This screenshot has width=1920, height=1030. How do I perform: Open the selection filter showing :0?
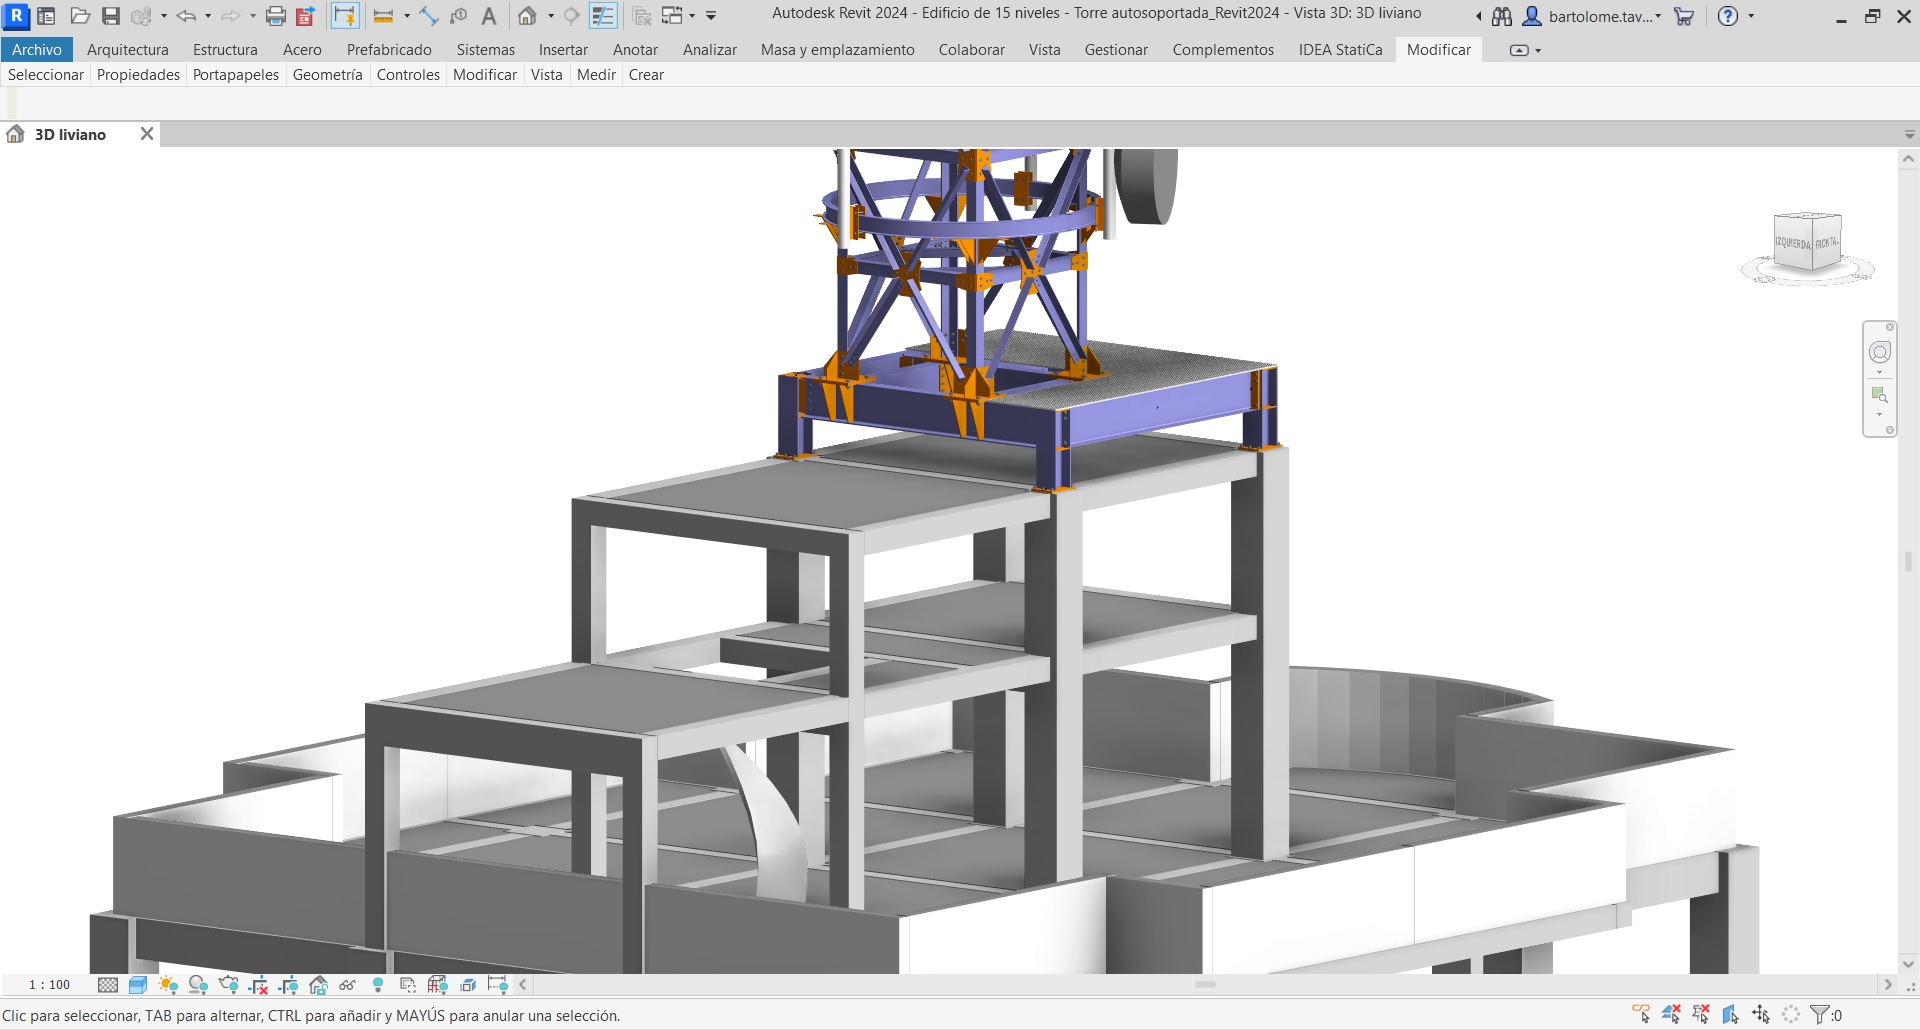pyautogui.click(x=1822, y=1016)
